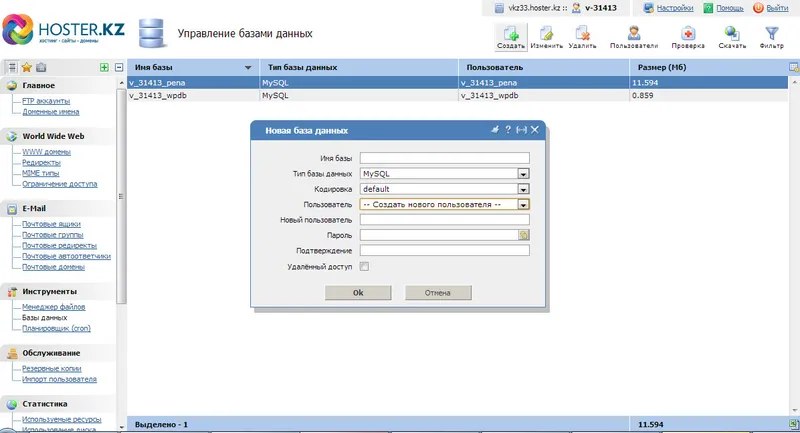The width and height of the screenshot is (800, 433).
Task: Select the v_31413_wpdb database row
Action: point(458,95)
